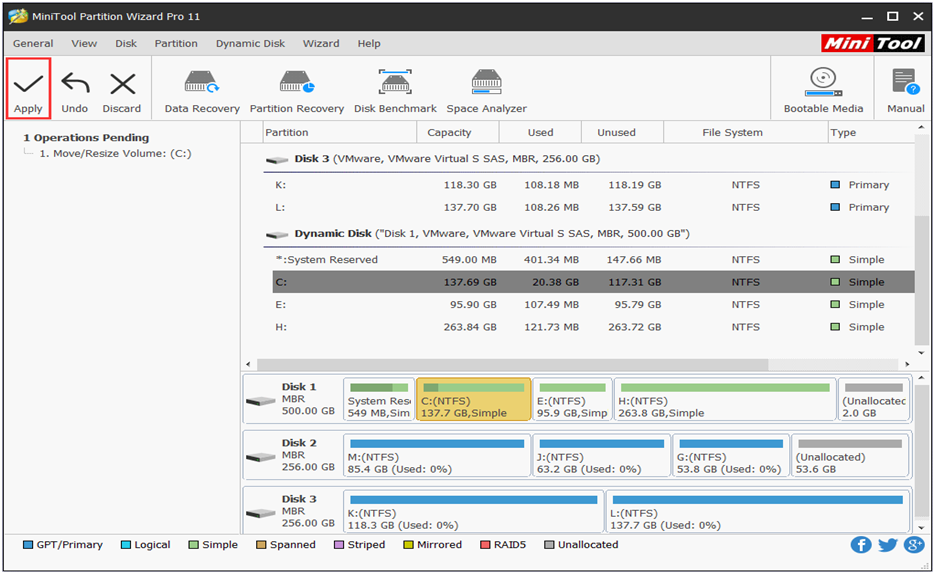The width and height of the screenshot is (935, 574).
Task: Select H:(NTFS) 263.8 GB block
Action: (725, 399)
